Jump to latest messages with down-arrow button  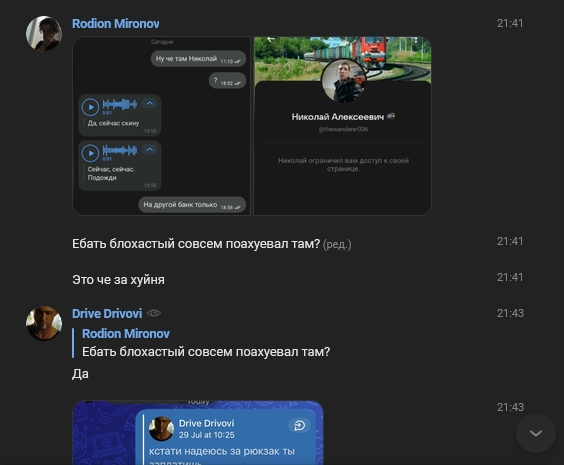(x=536, y=433)
